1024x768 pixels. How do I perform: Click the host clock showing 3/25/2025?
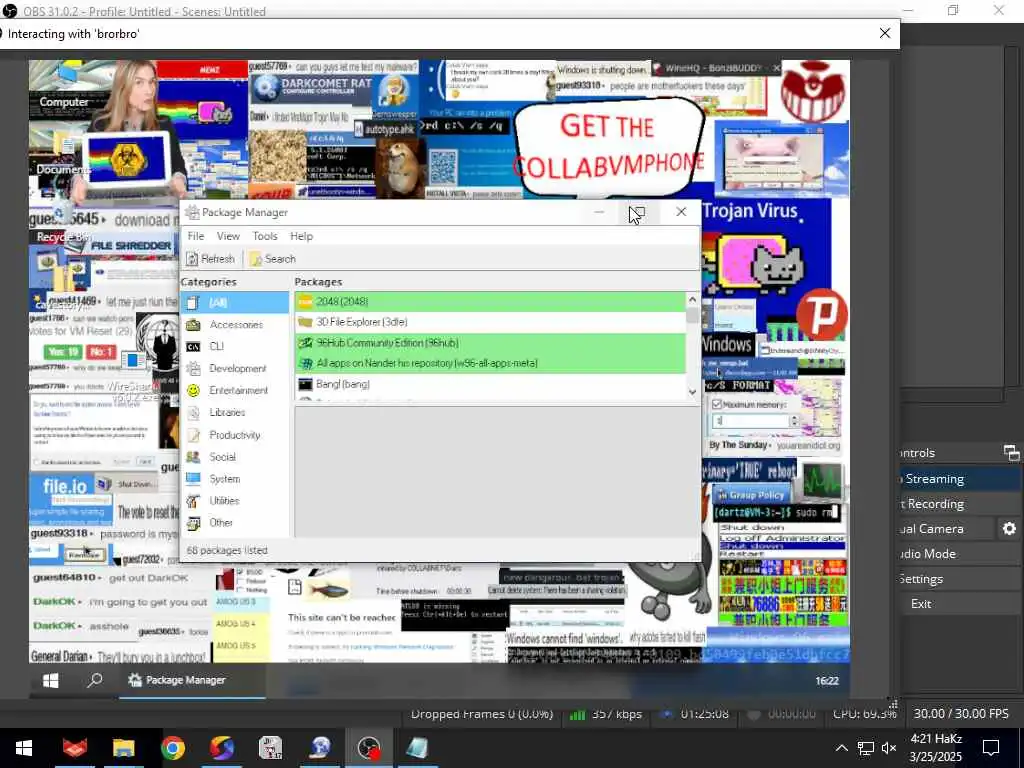936,748
